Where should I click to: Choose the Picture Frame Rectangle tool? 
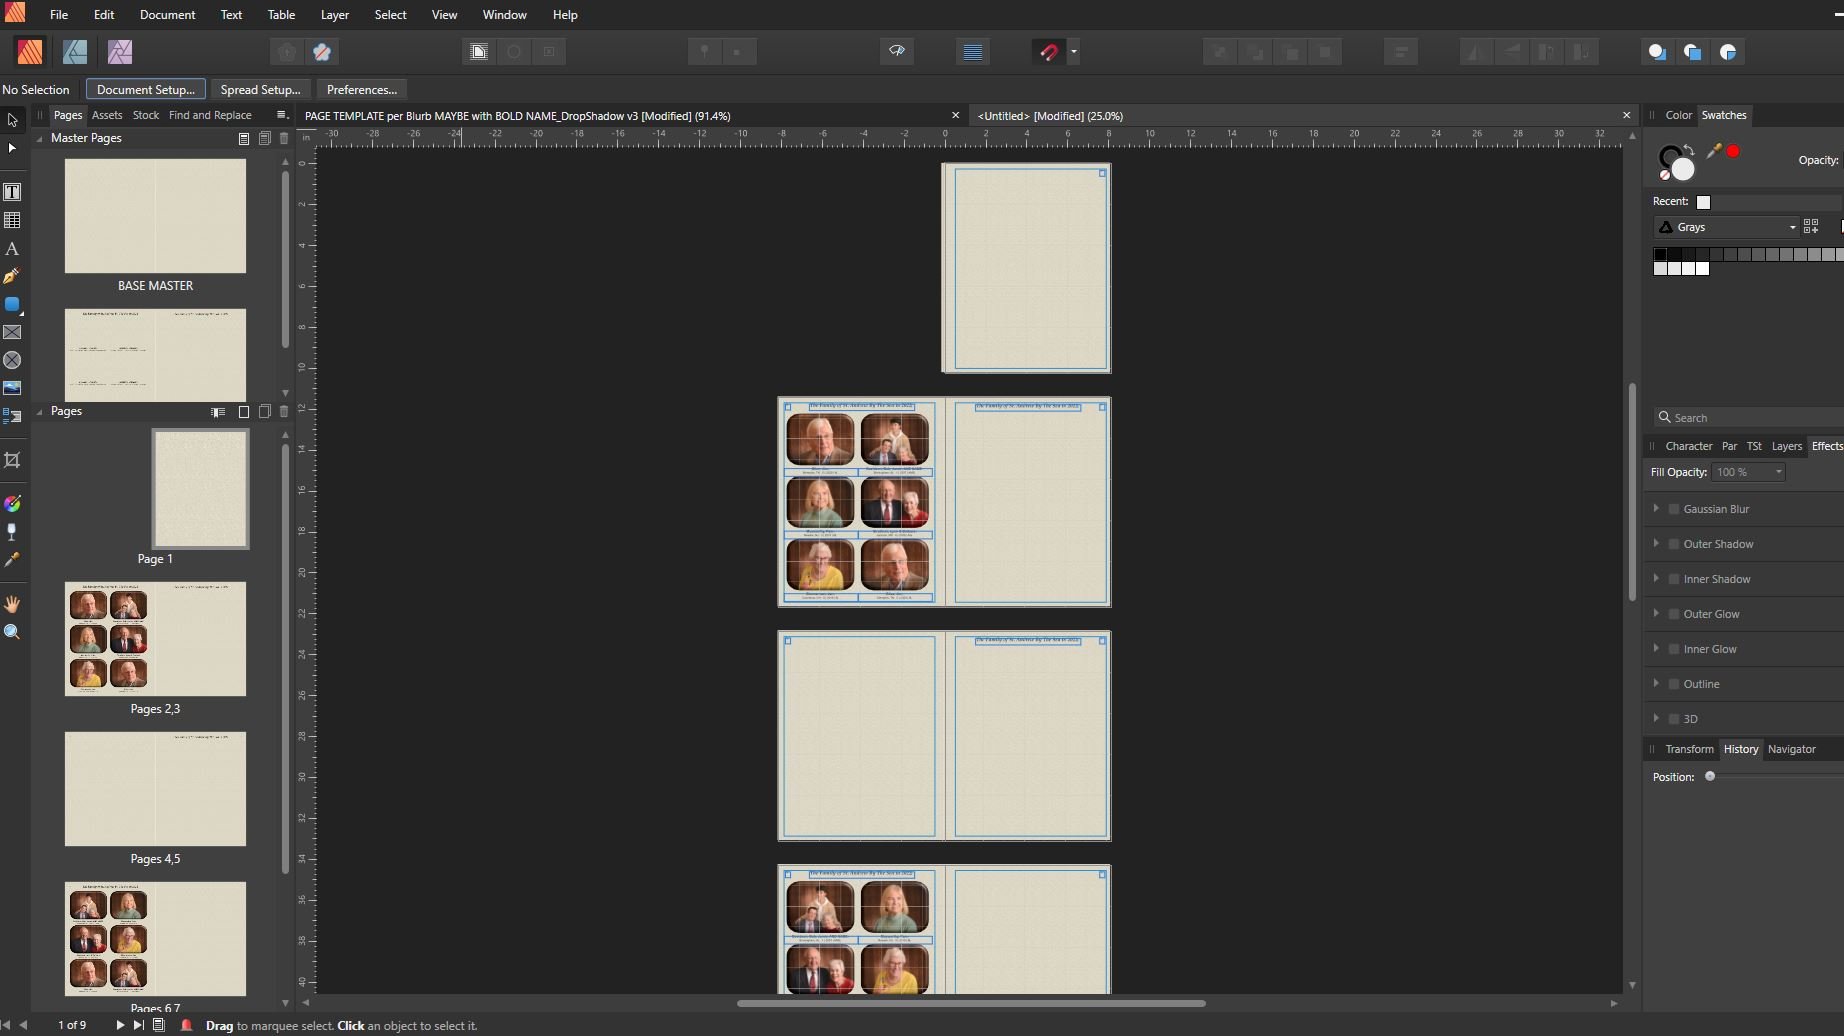click(x=12, y=332)
